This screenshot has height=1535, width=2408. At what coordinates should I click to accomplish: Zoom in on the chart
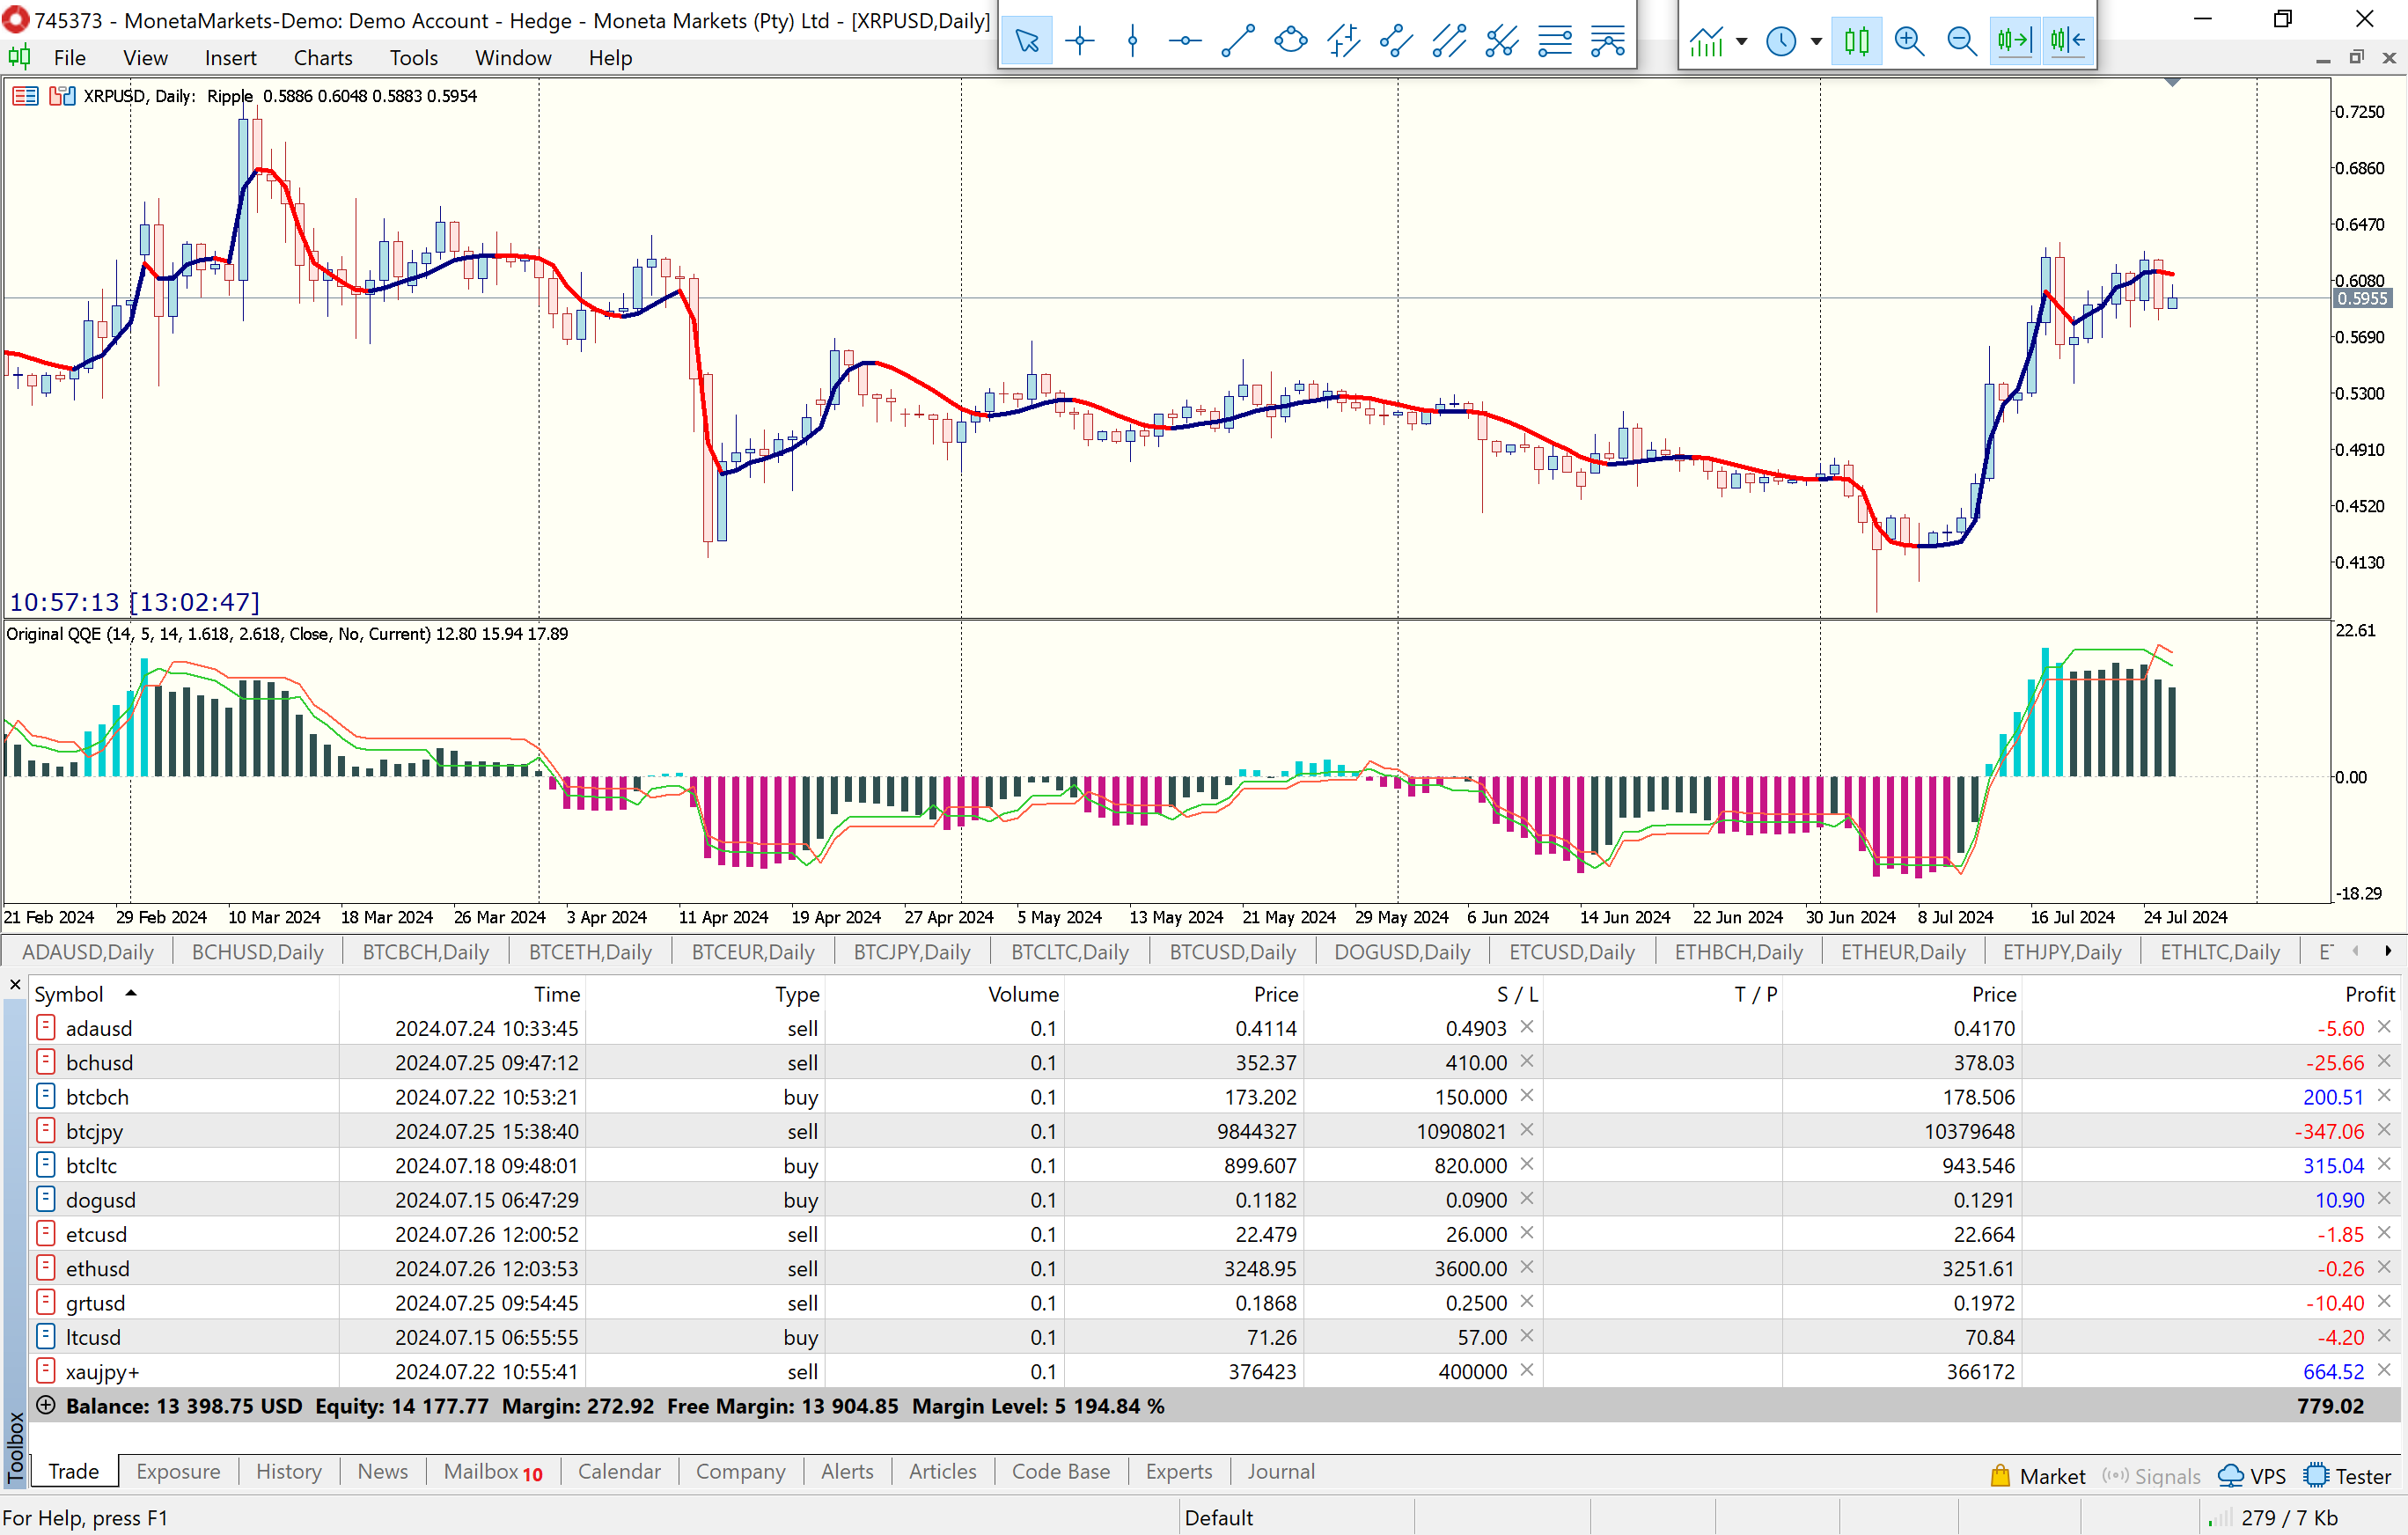[x=1909, y=41]
